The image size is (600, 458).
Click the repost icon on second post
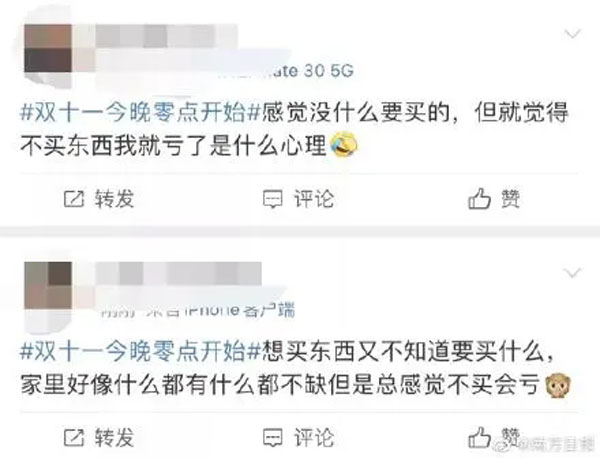tap(73, 437)
